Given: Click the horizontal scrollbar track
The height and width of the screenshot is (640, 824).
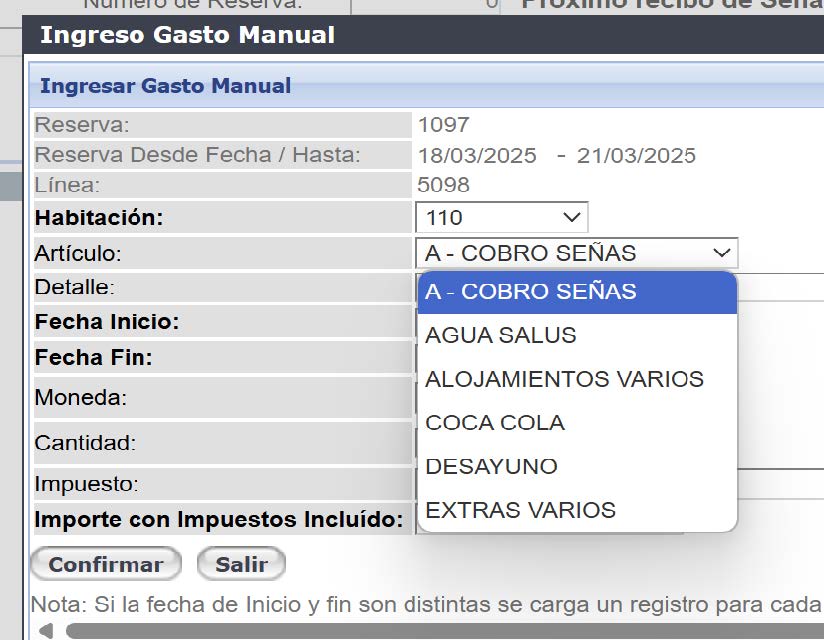Looking at the screenshot, I should [440, 631].
